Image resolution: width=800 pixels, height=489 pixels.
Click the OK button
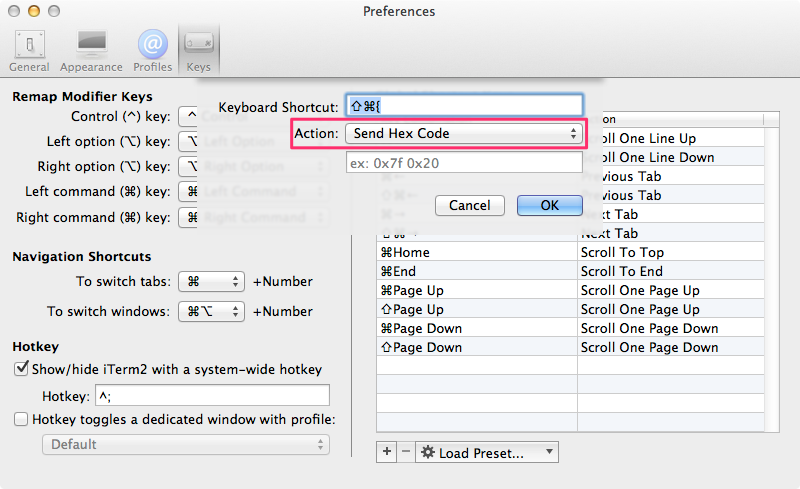549,205
